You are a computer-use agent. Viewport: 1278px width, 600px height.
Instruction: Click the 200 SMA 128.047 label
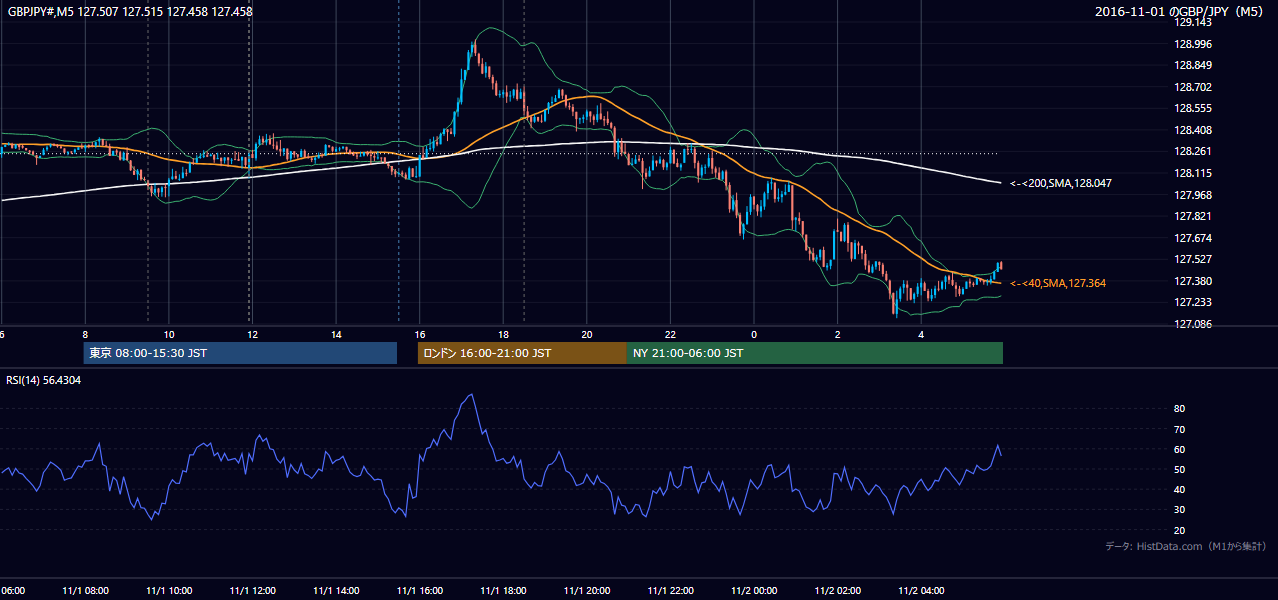[x=1061, y=184]
